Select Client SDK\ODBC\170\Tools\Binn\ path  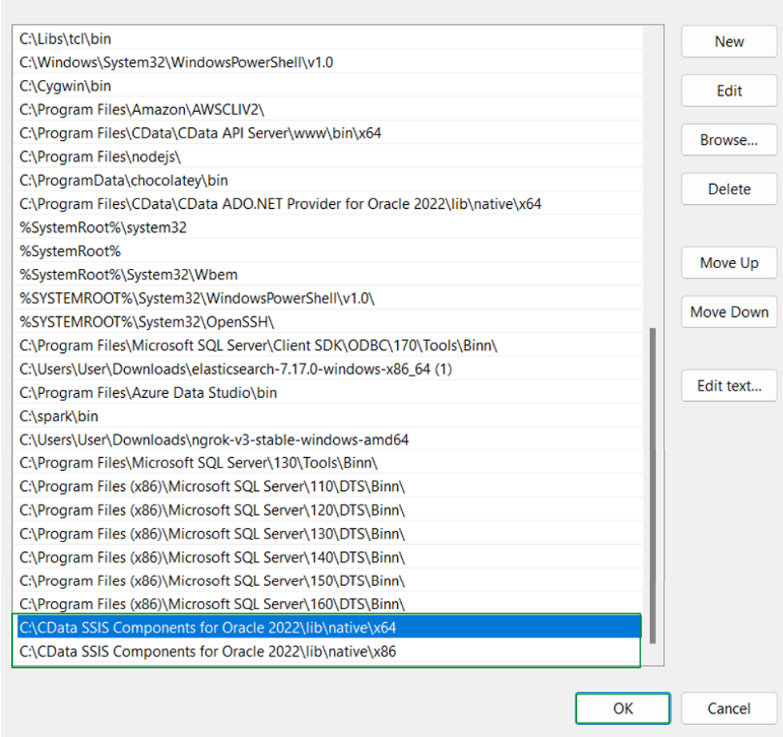click(328, 346)
